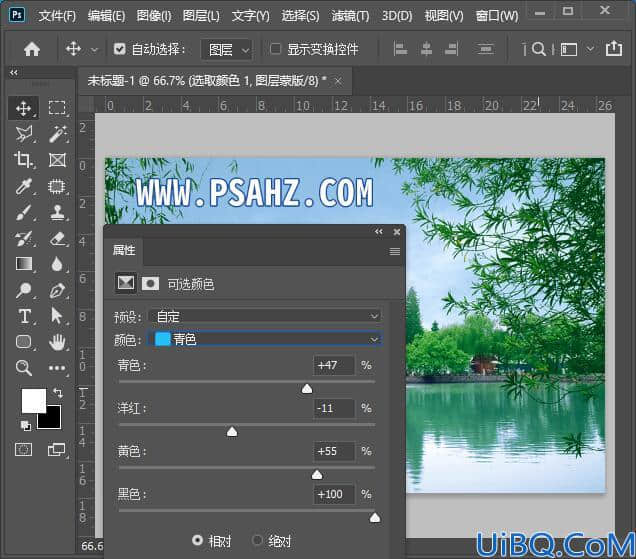The image size is (636, 559).
Task: Select the 相对 radio option
Action: (x=198, y=540)
